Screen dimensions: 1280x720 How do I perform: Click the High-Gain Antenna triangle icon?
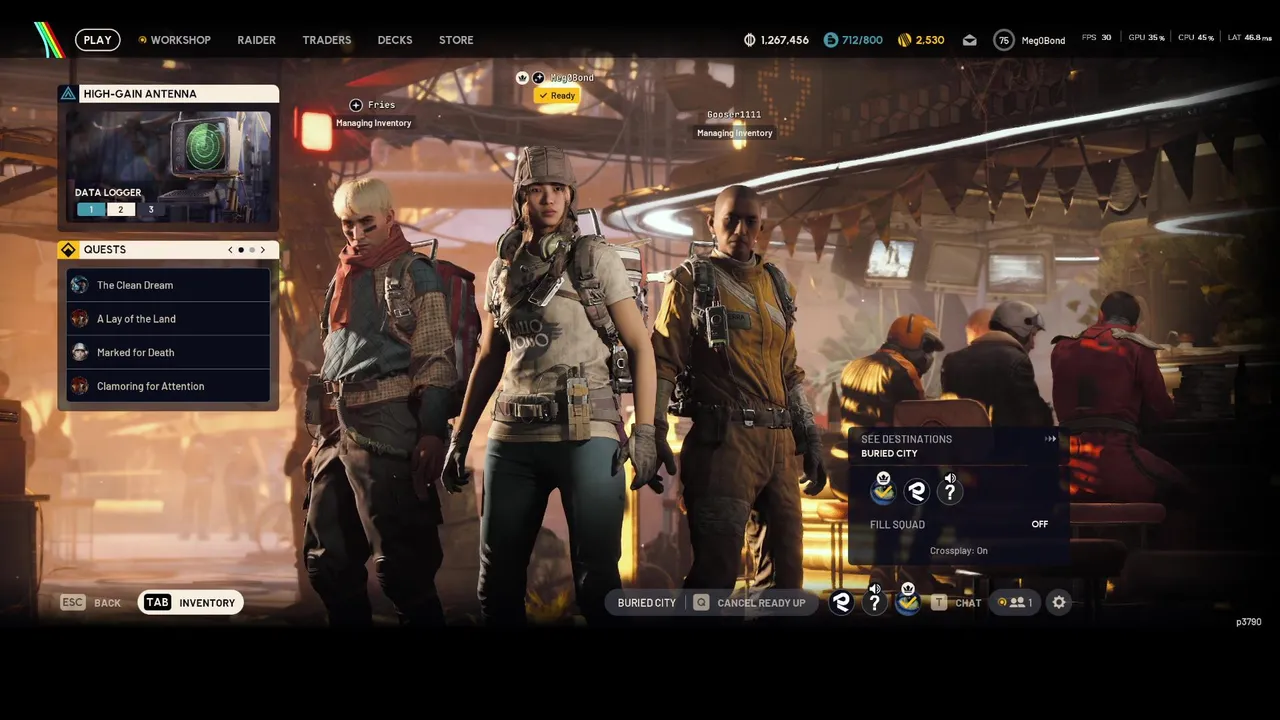click(68, 94)
